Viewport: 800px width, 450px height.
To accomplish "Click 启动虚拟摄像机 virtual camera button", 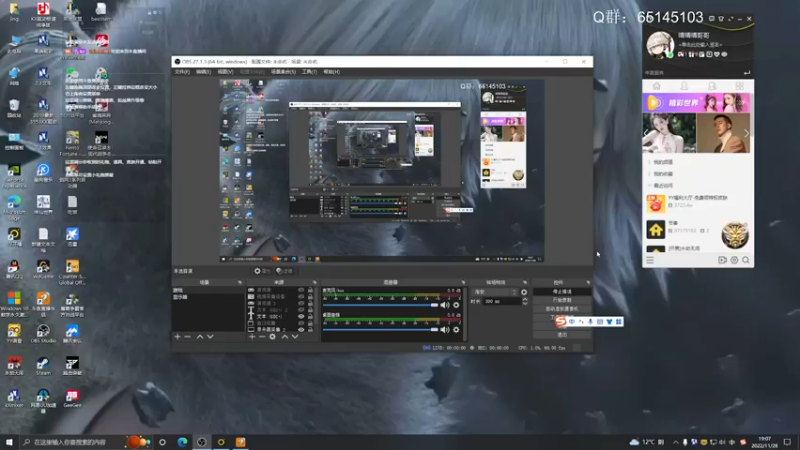I will click(562, 309).
